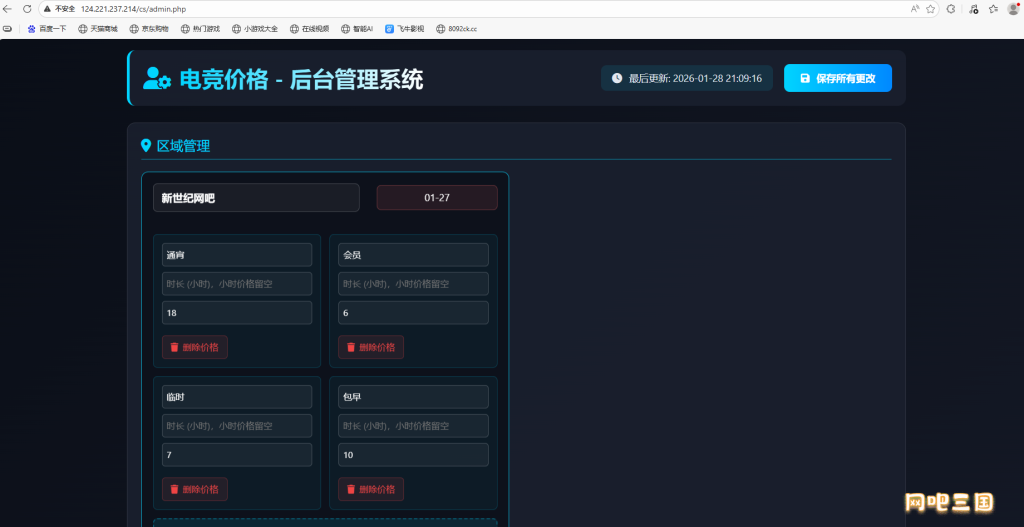
Task: Open the 不安全 site security warning
Action: pos(59,9)
